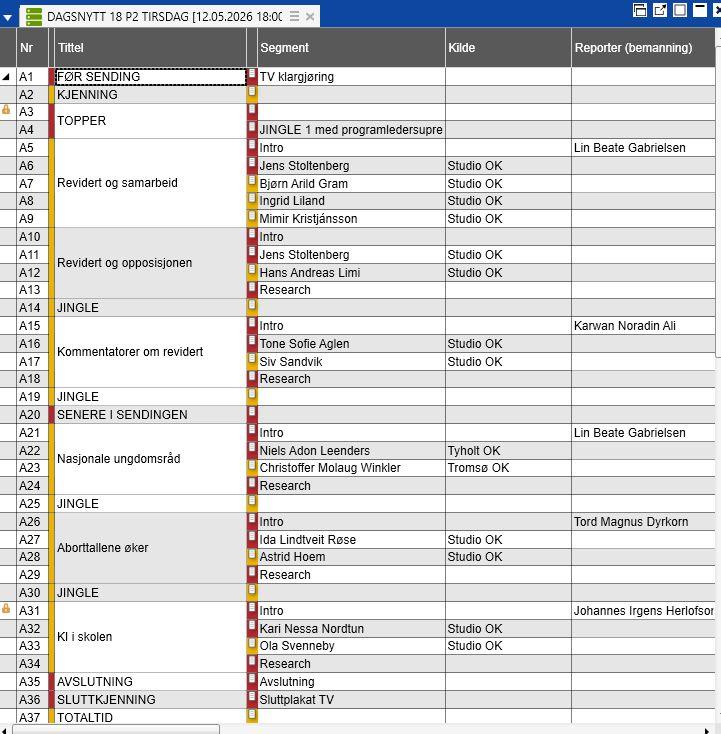
Task: Click script icon next to Hans Andreas Limi
Action: 252,270
